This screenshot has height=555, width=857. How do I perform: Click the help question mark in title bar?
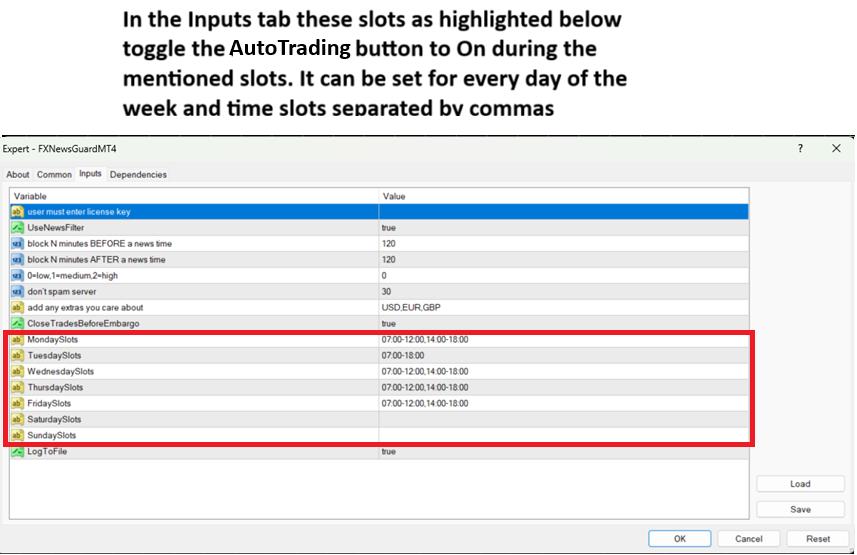[800, 148]
